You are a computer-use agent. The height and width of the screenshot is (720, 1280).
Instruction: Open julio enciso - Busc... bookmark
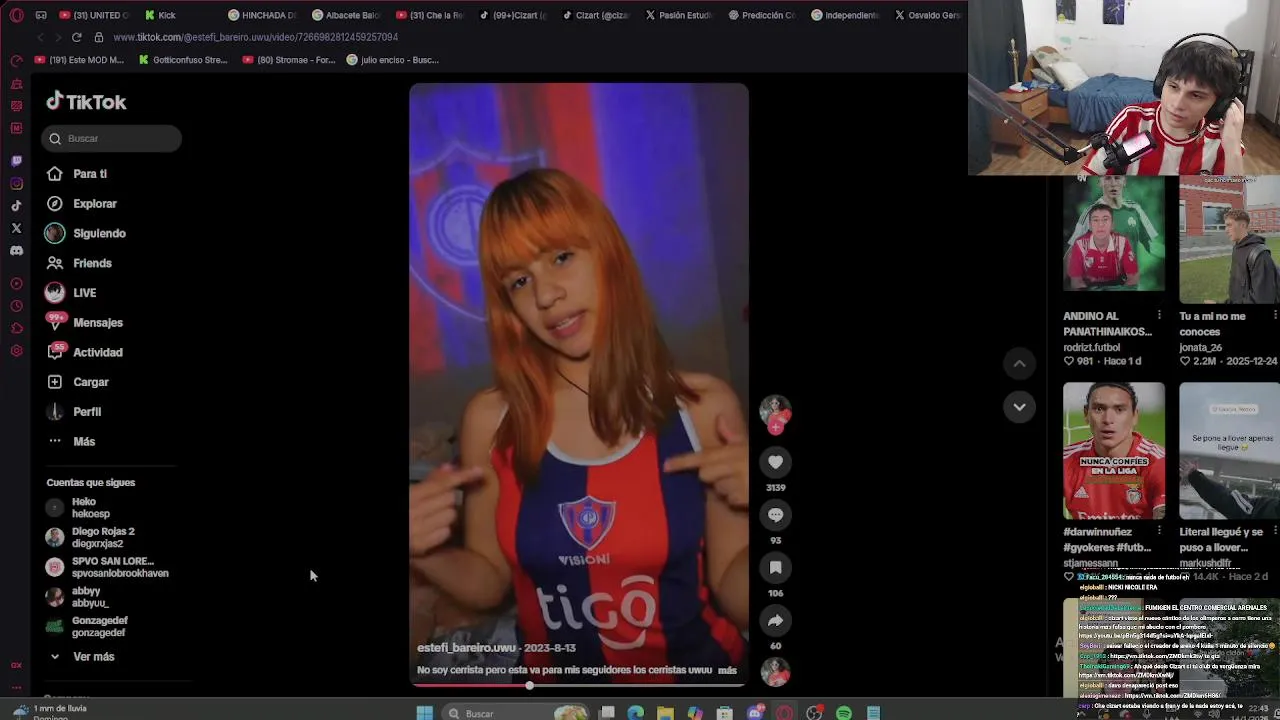(392, 60)
